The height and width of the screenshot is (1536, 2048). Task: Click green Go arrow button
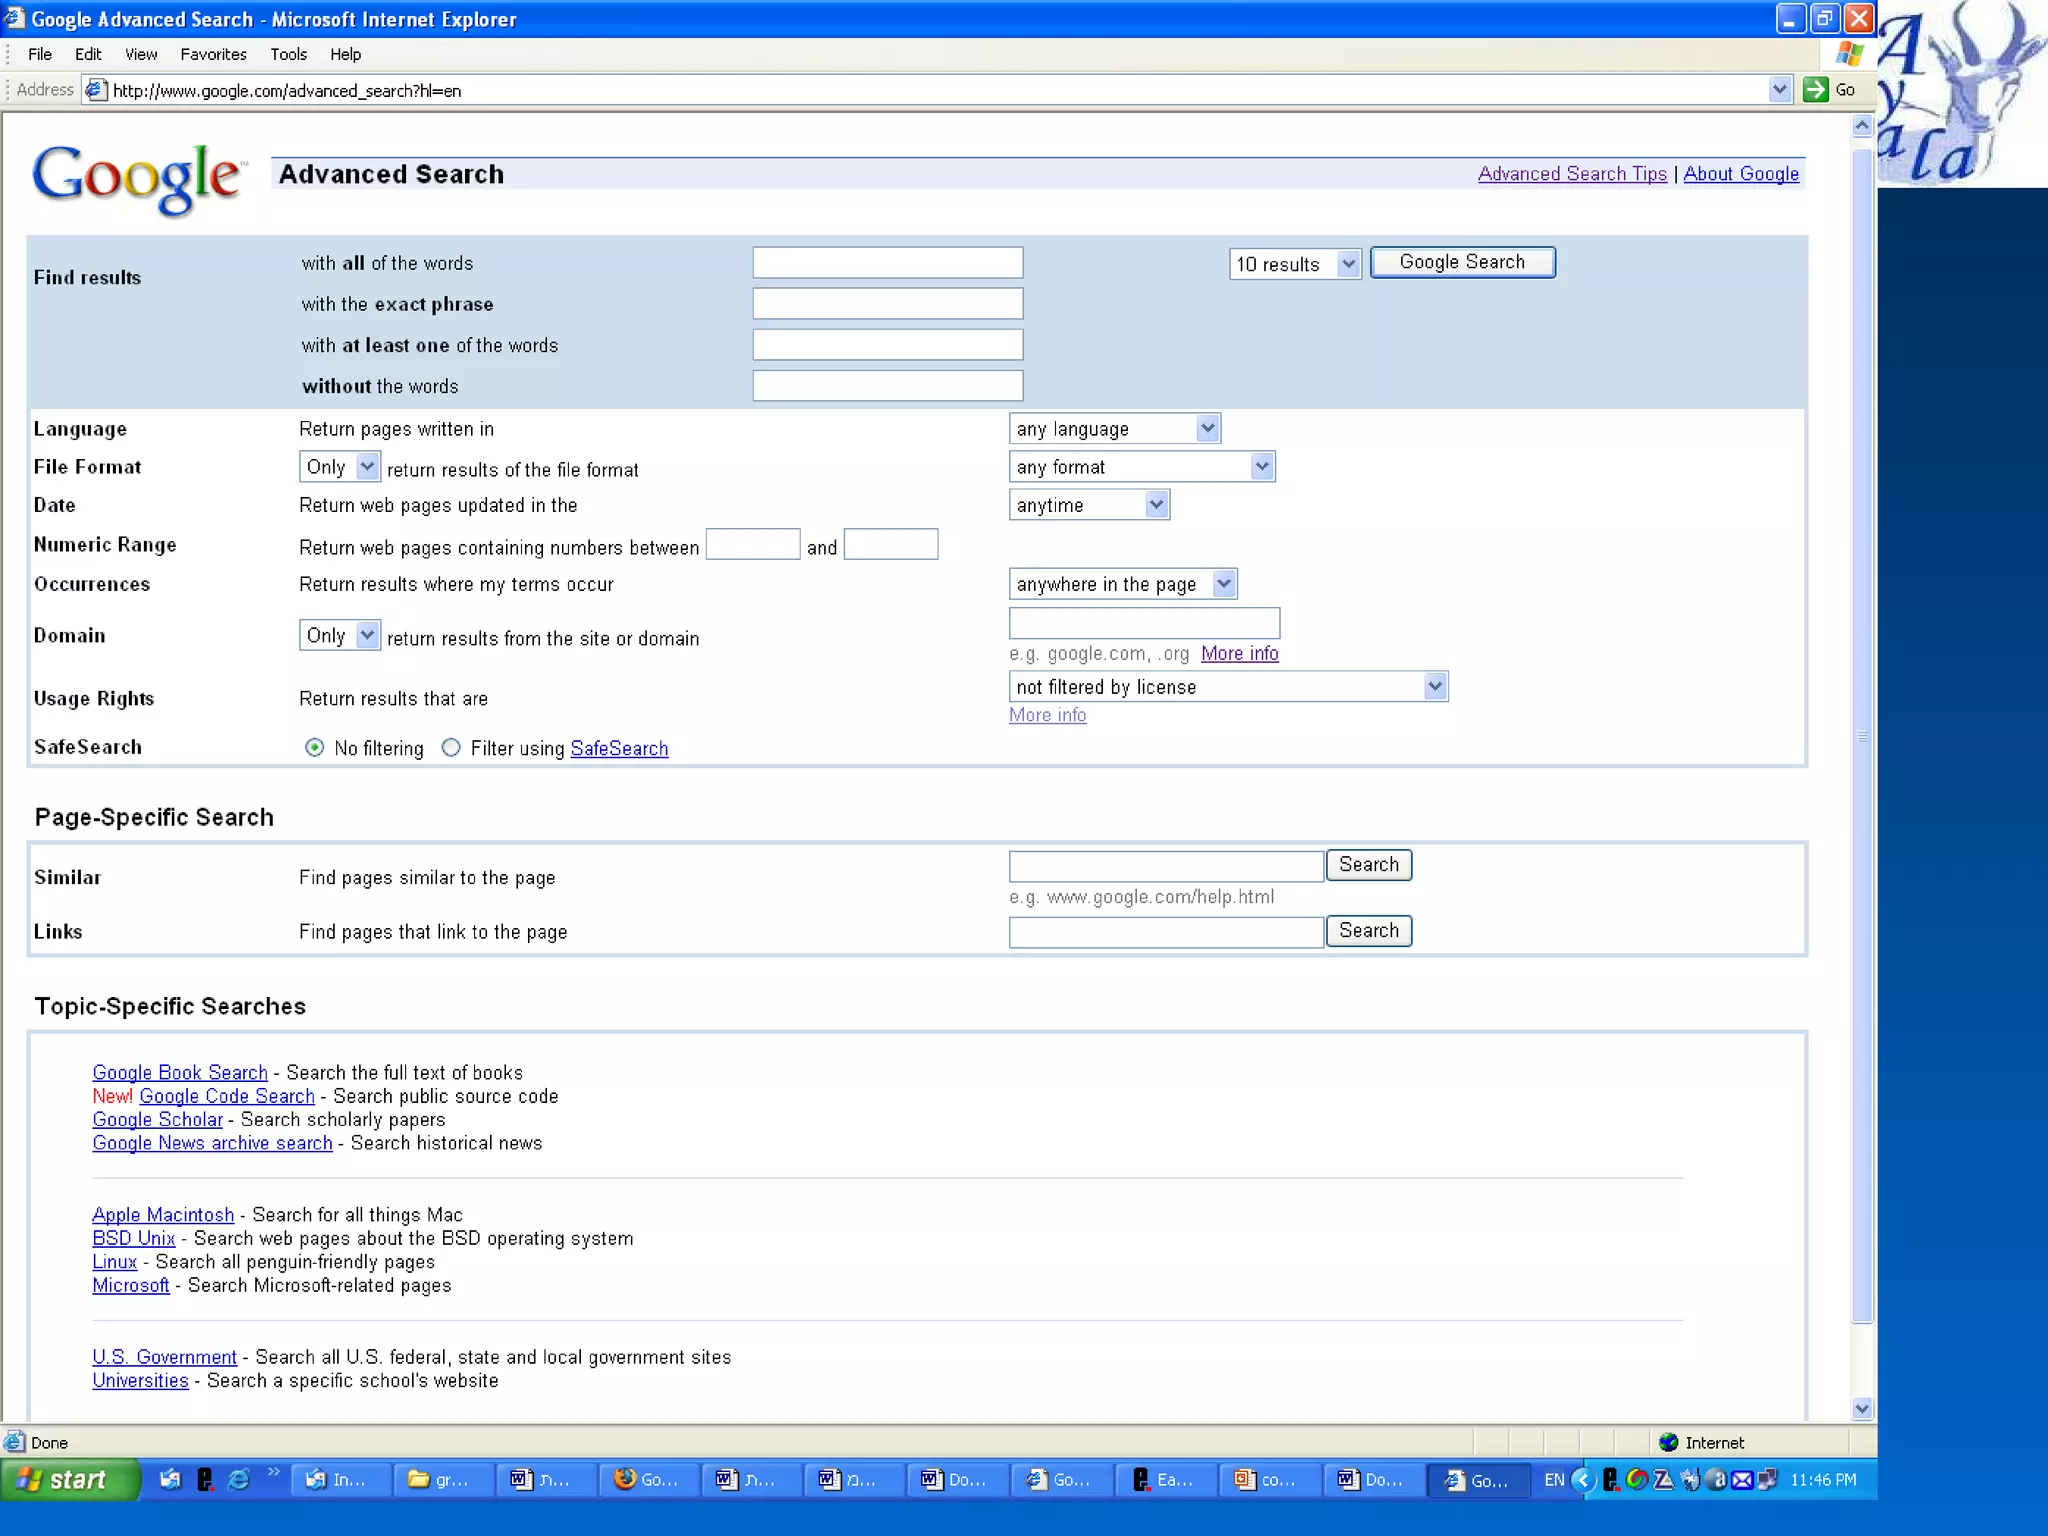[1815, 90]
